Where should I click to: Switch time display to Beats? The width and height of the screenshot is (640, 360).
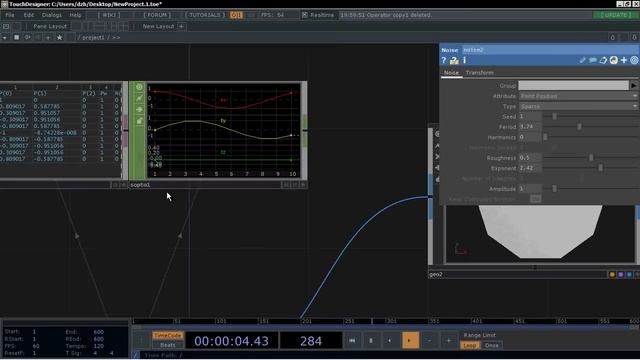[167, 345]
